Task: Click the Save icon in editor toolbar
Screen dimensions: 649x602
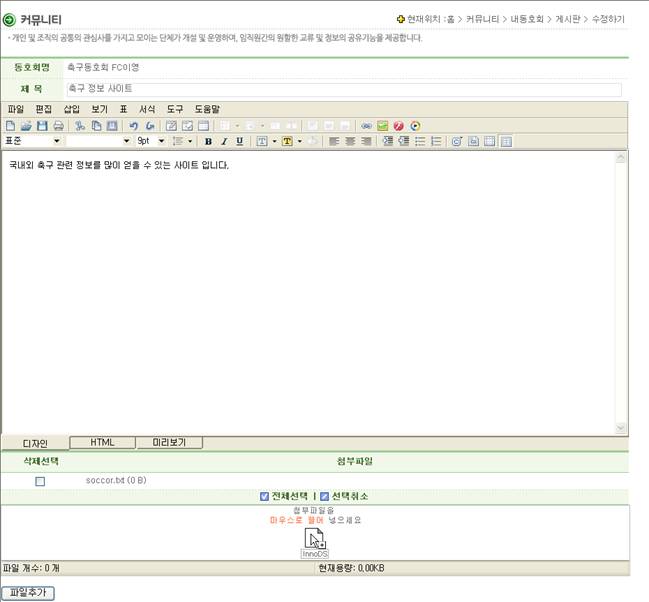Action: click(x=42, y=126)
